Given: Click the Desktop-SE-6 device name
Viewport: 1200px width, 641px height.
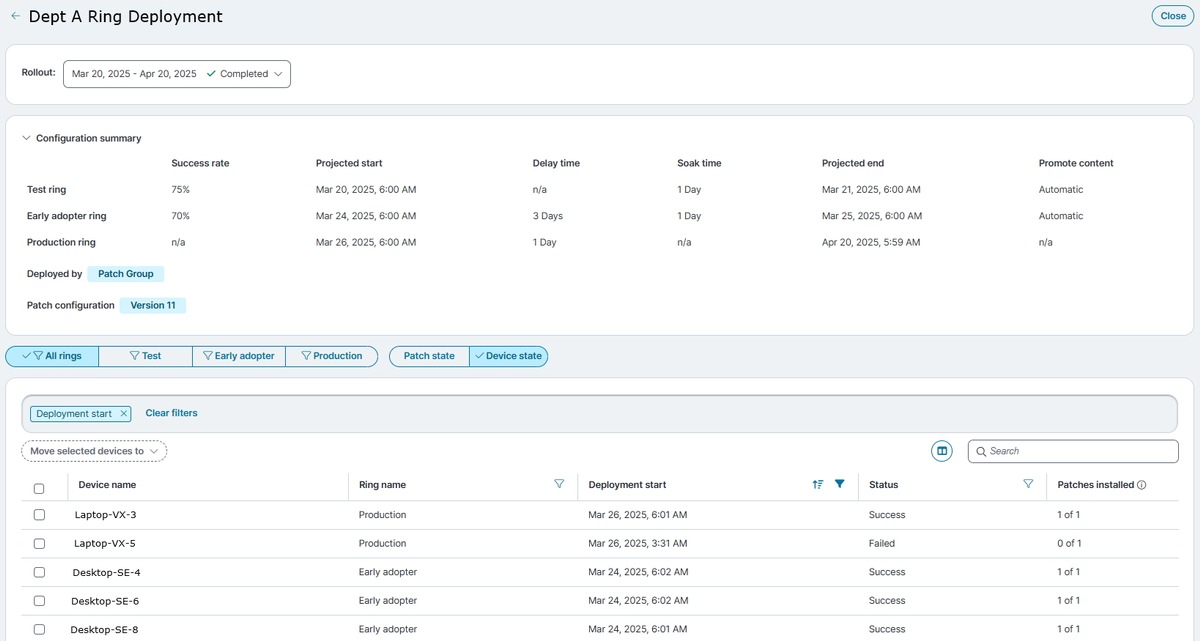Looking at the screenshot, I should (105, 601).
